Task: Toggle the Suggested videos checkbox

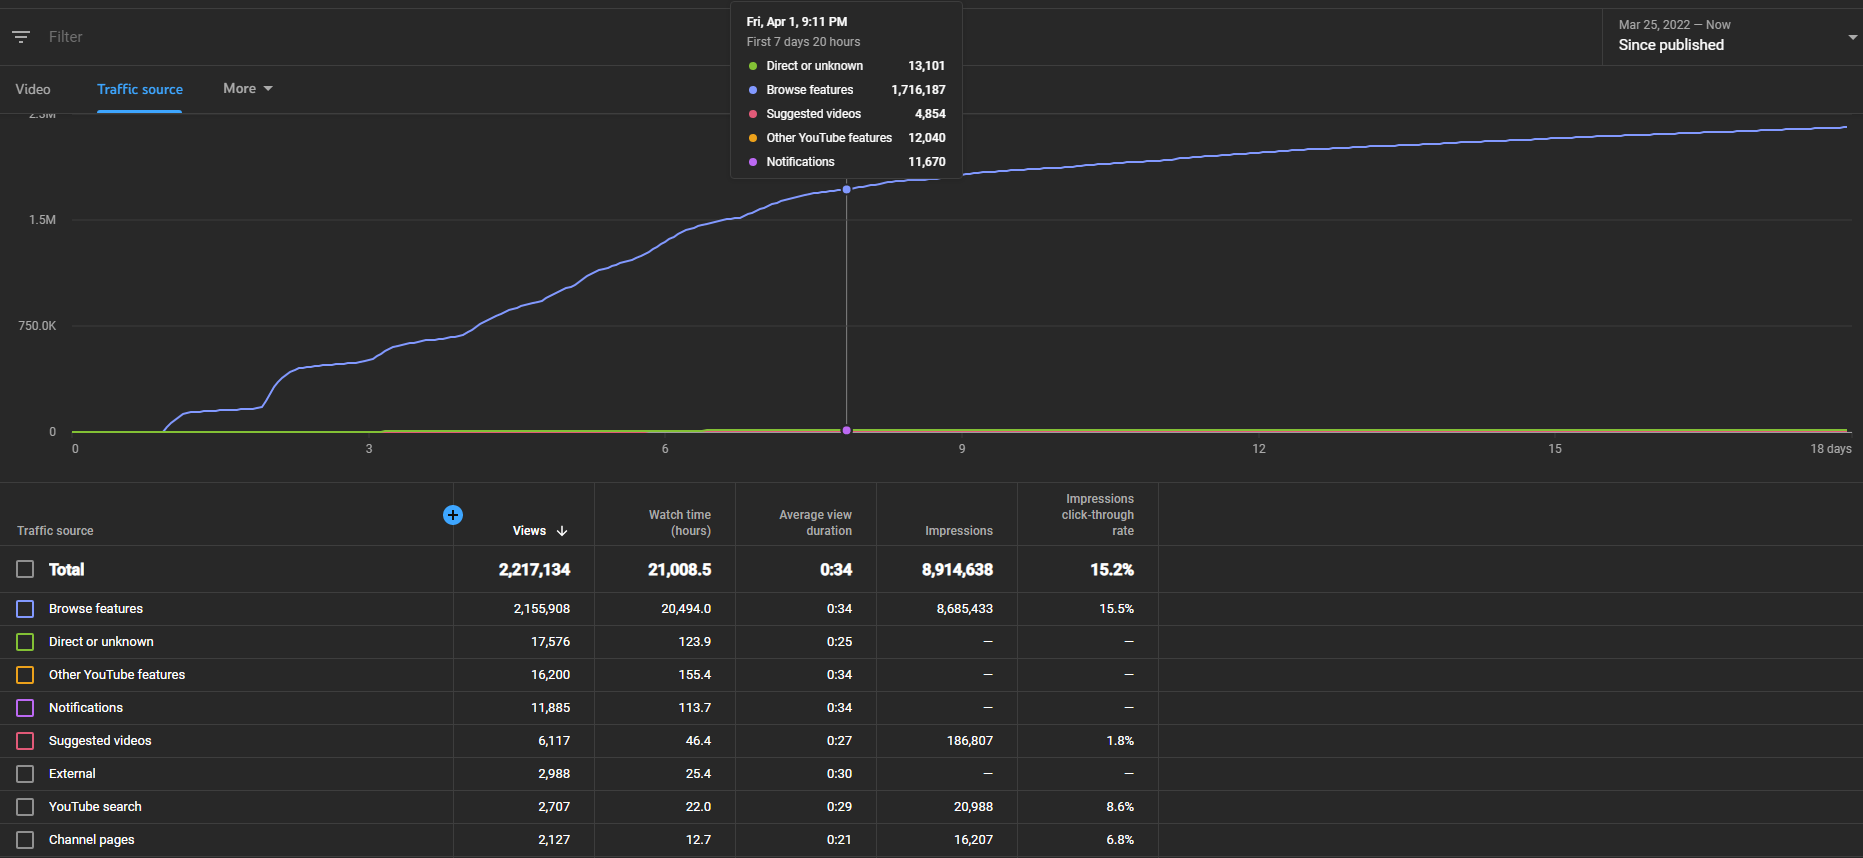Action: (25, 741)
